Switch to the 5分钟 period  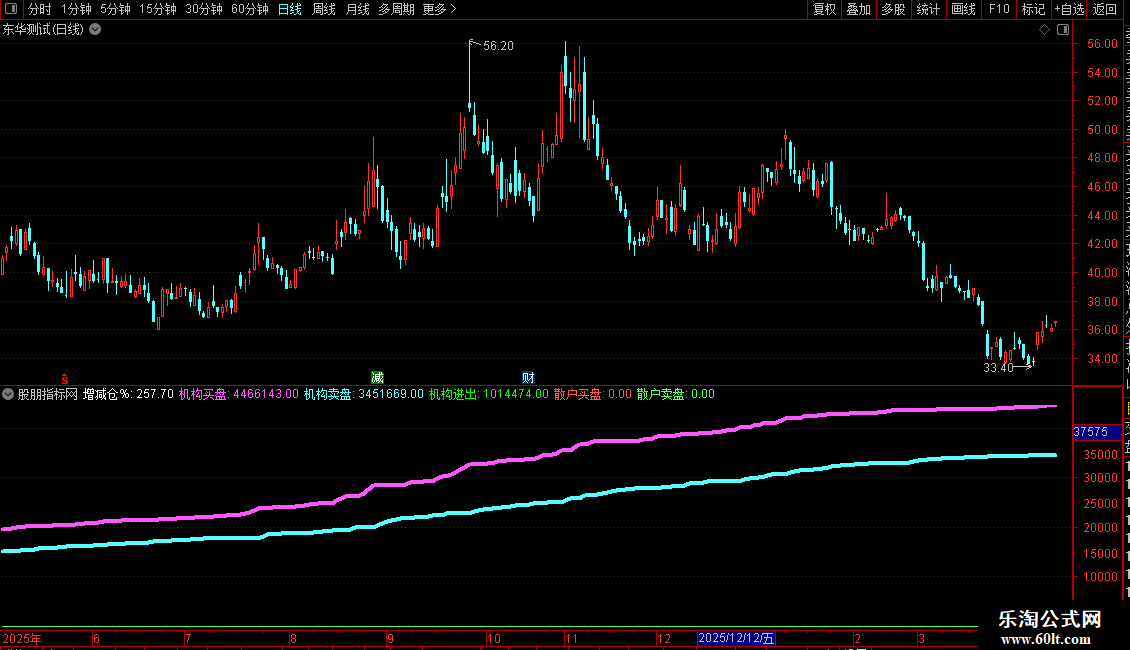(x=115, y=9)
